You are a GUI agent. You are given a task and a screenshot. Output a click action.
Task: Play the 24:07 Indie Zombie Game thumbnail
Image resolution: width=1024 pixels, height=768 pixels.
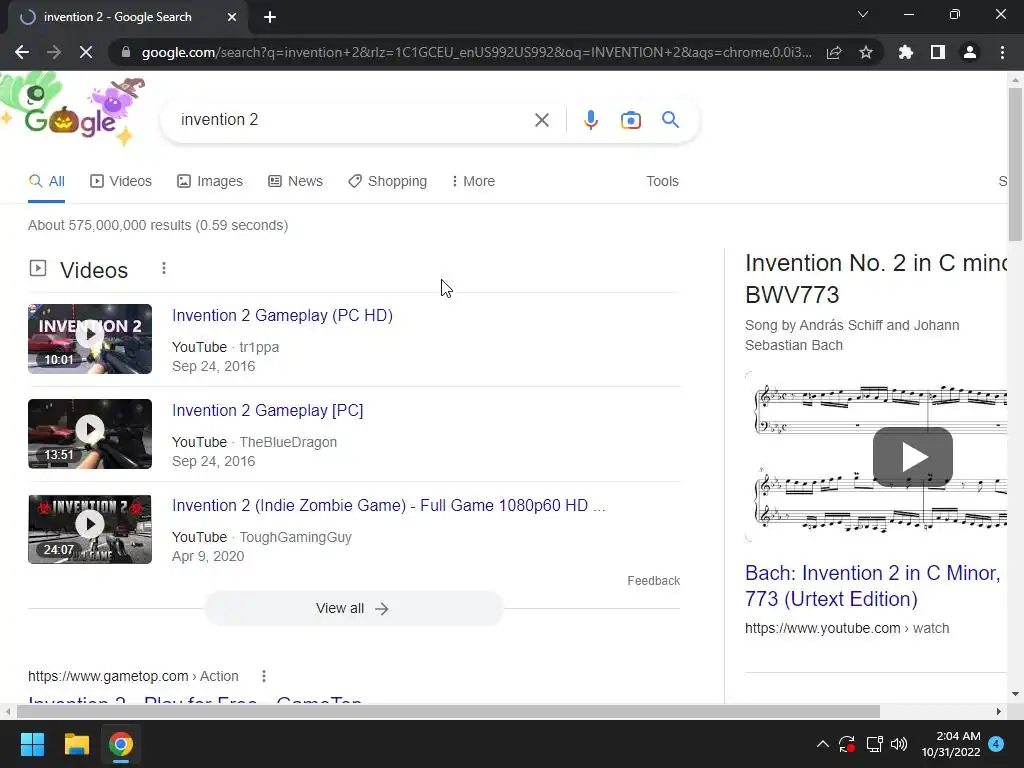point(90,529)
